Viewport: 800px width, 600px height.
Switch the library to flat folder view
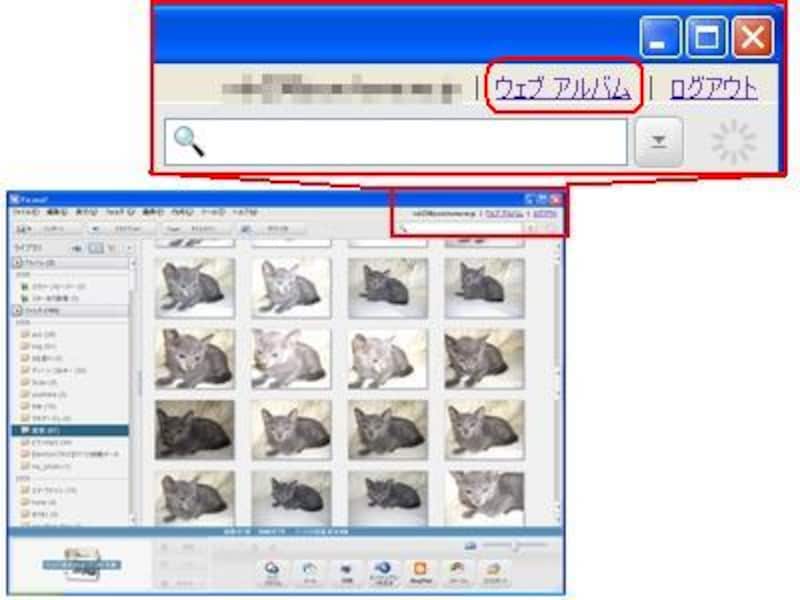(x=95, y=247)
